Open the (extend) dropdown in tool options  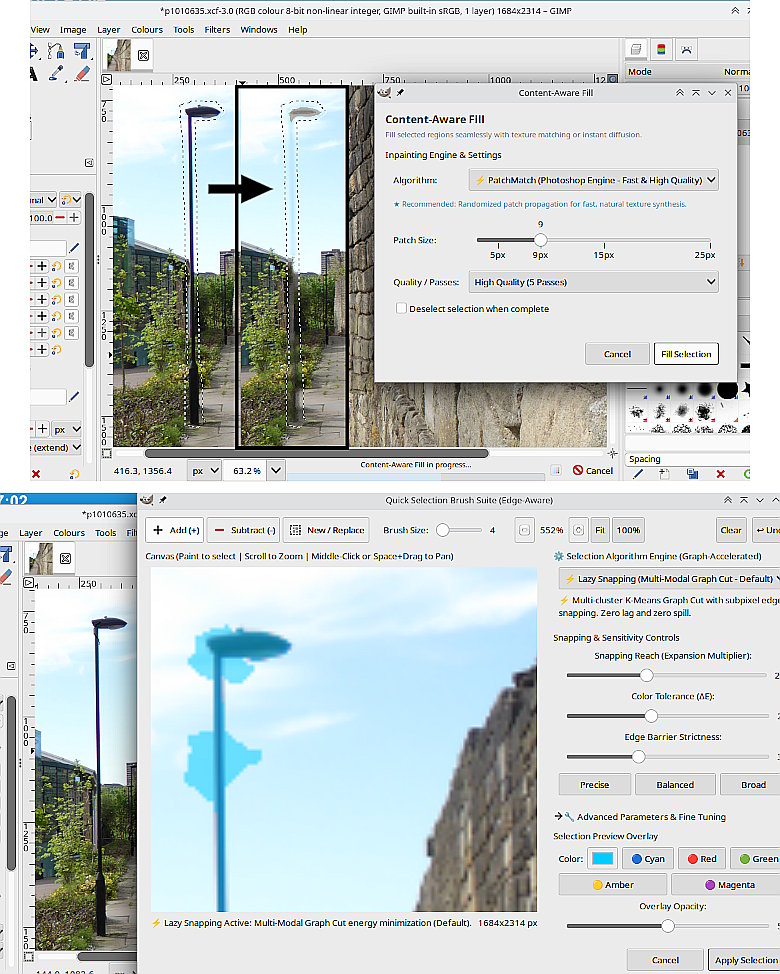coord(56,447)
